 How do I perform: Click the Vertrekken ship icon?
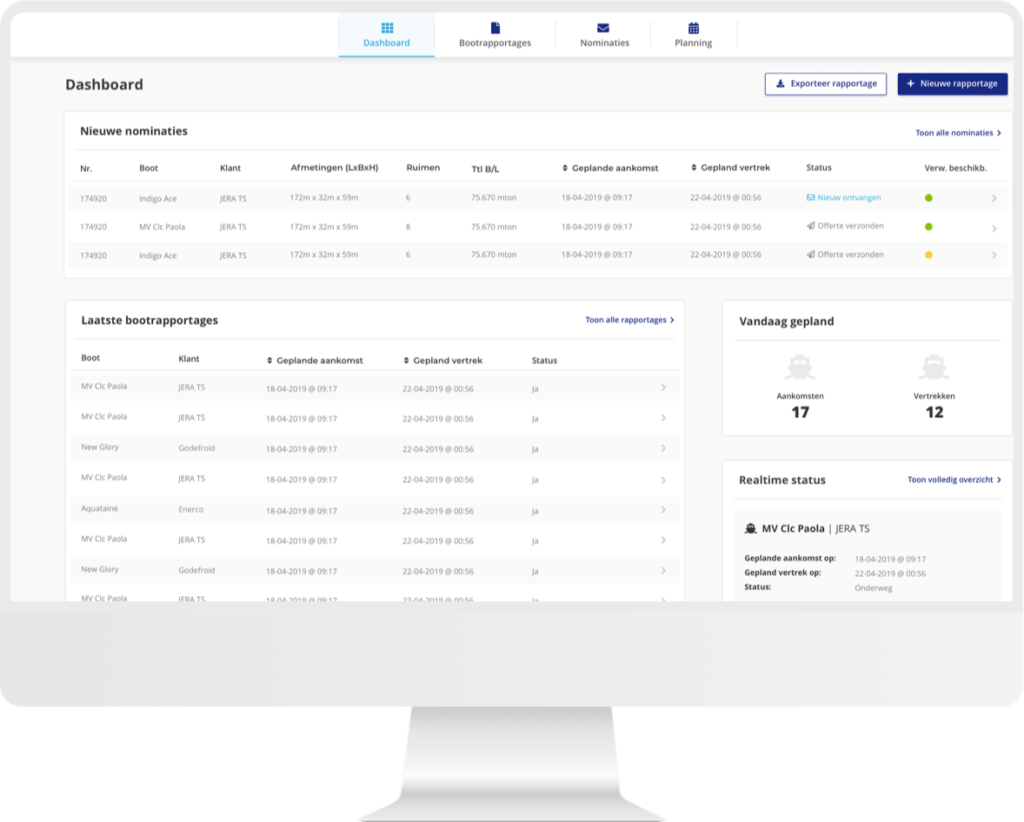pyautogui.click(x=934, y=368)
